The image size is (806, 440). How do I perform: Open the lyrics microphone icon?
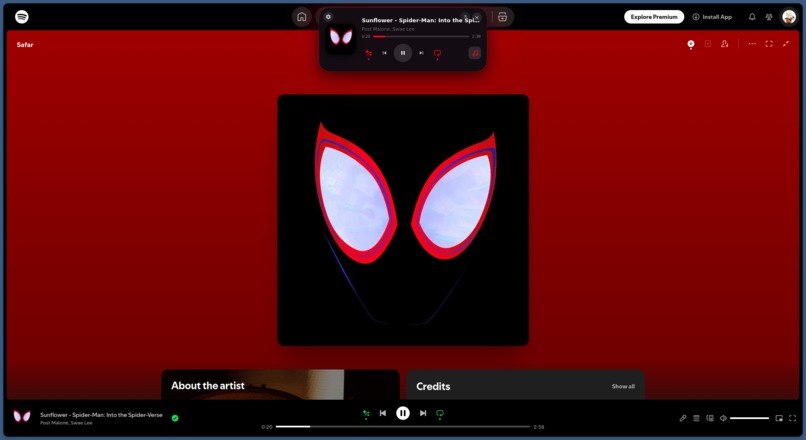683,418
